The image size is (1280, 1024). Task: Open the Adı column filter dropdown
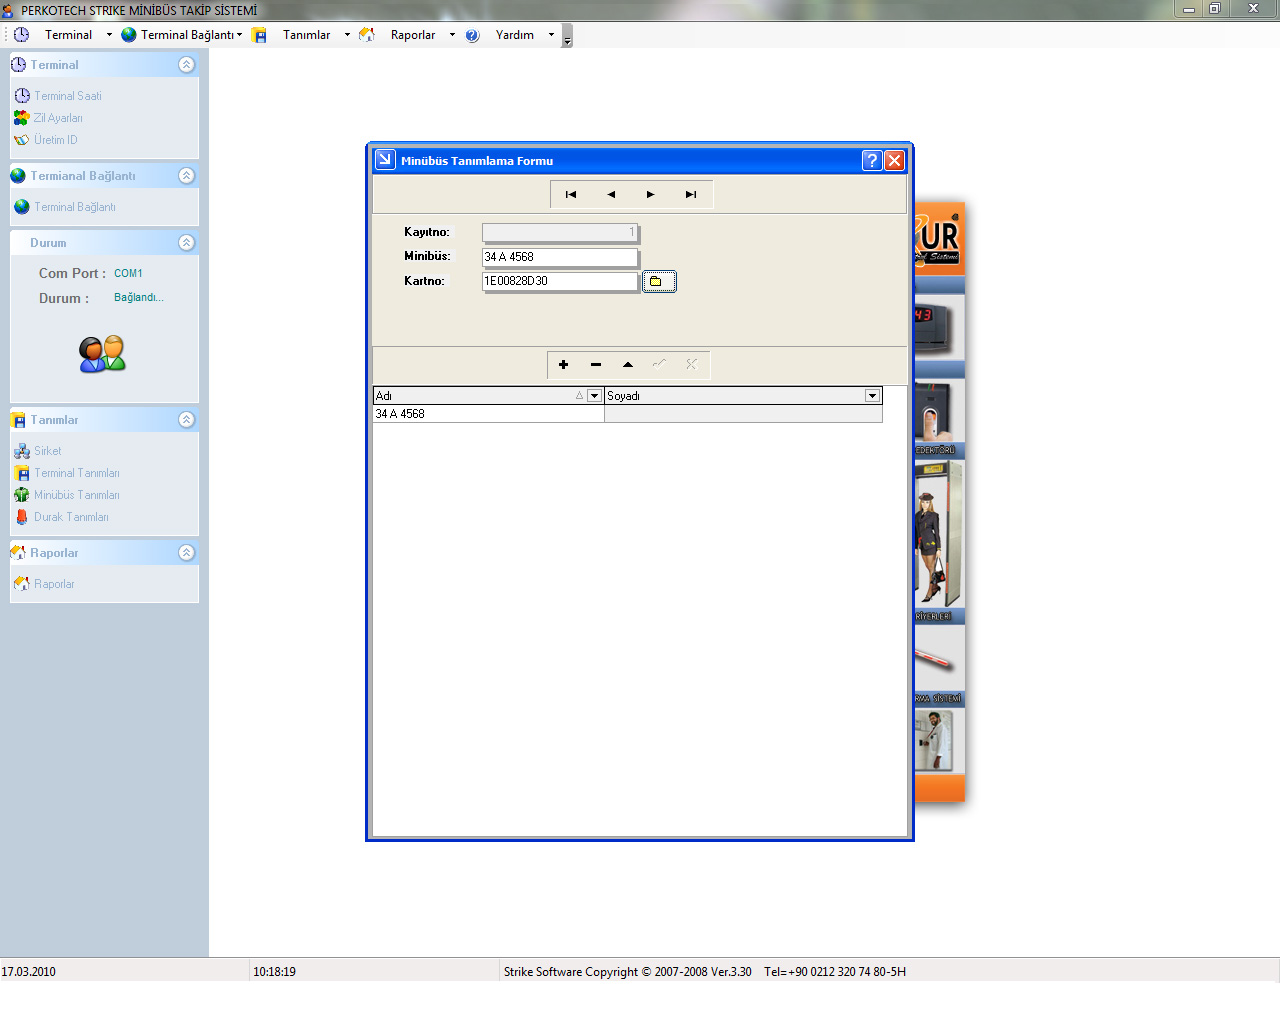tap(594, 396)
